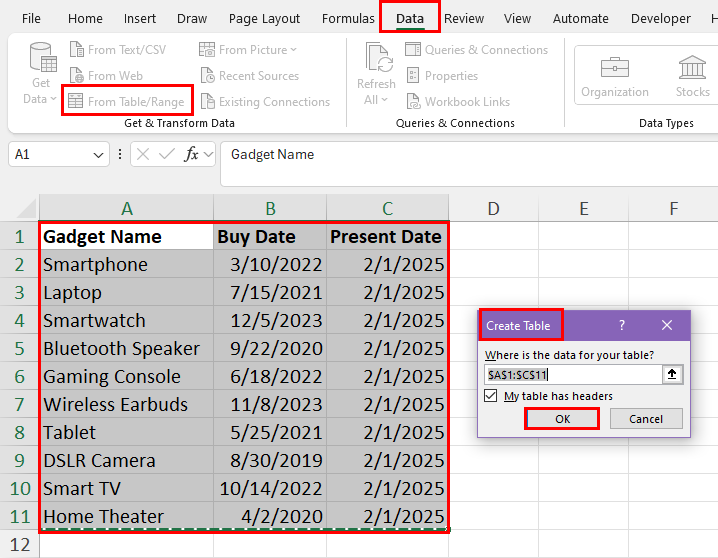
Task: Choose From Table/Range command
Action: click(x=127, y=101)
